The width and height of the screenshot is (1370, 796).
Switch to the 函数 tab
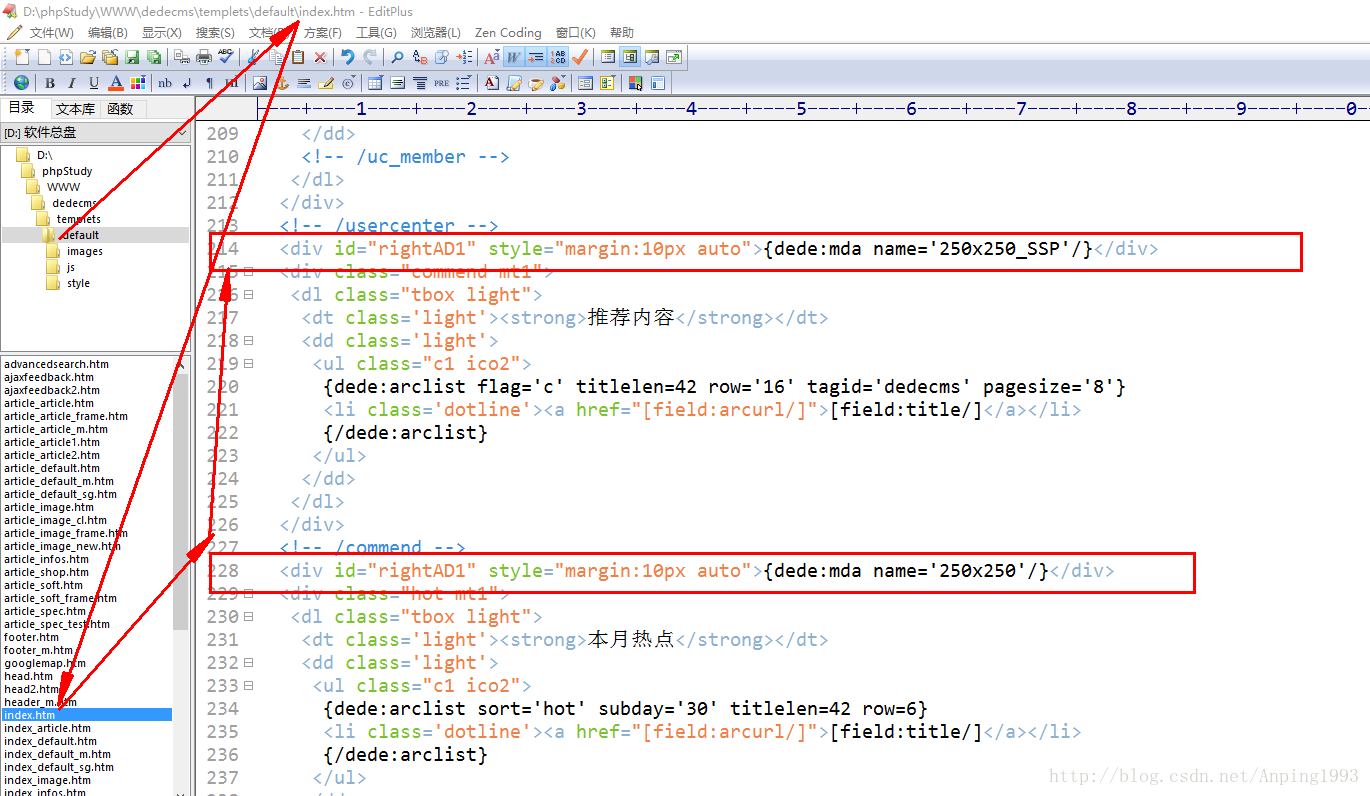[121, 109]
